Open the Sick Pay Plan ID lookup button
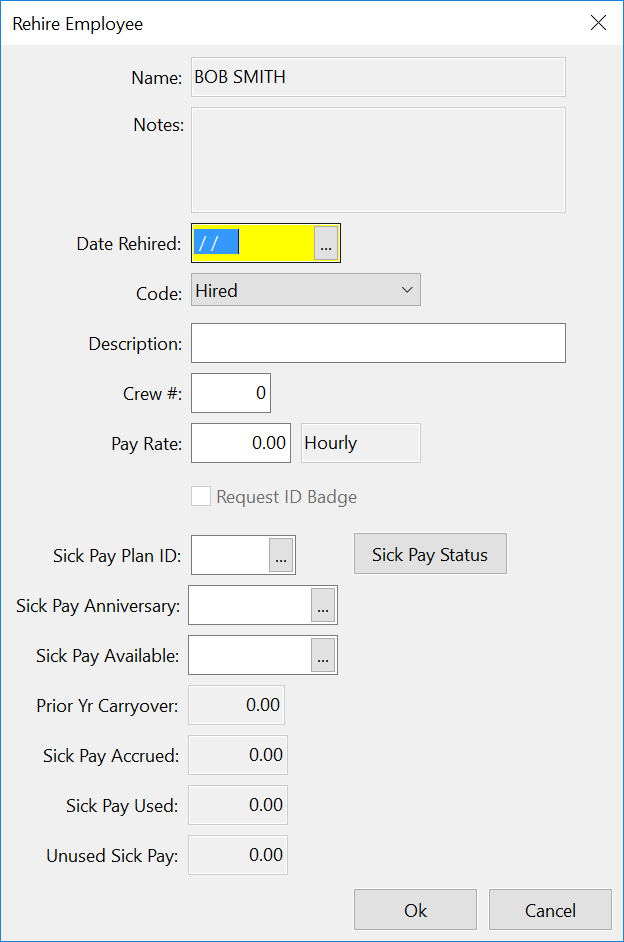Screen dimensions: 624x942 [x=280, y=555]
